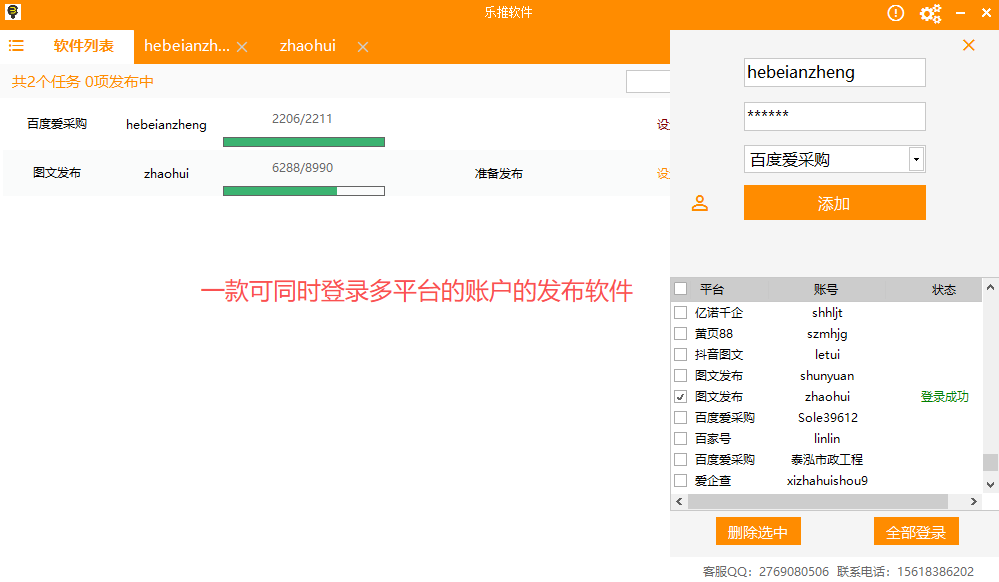Close the add-account panel with its X
This screenshot has width=999, height=582.
[967, 45]
